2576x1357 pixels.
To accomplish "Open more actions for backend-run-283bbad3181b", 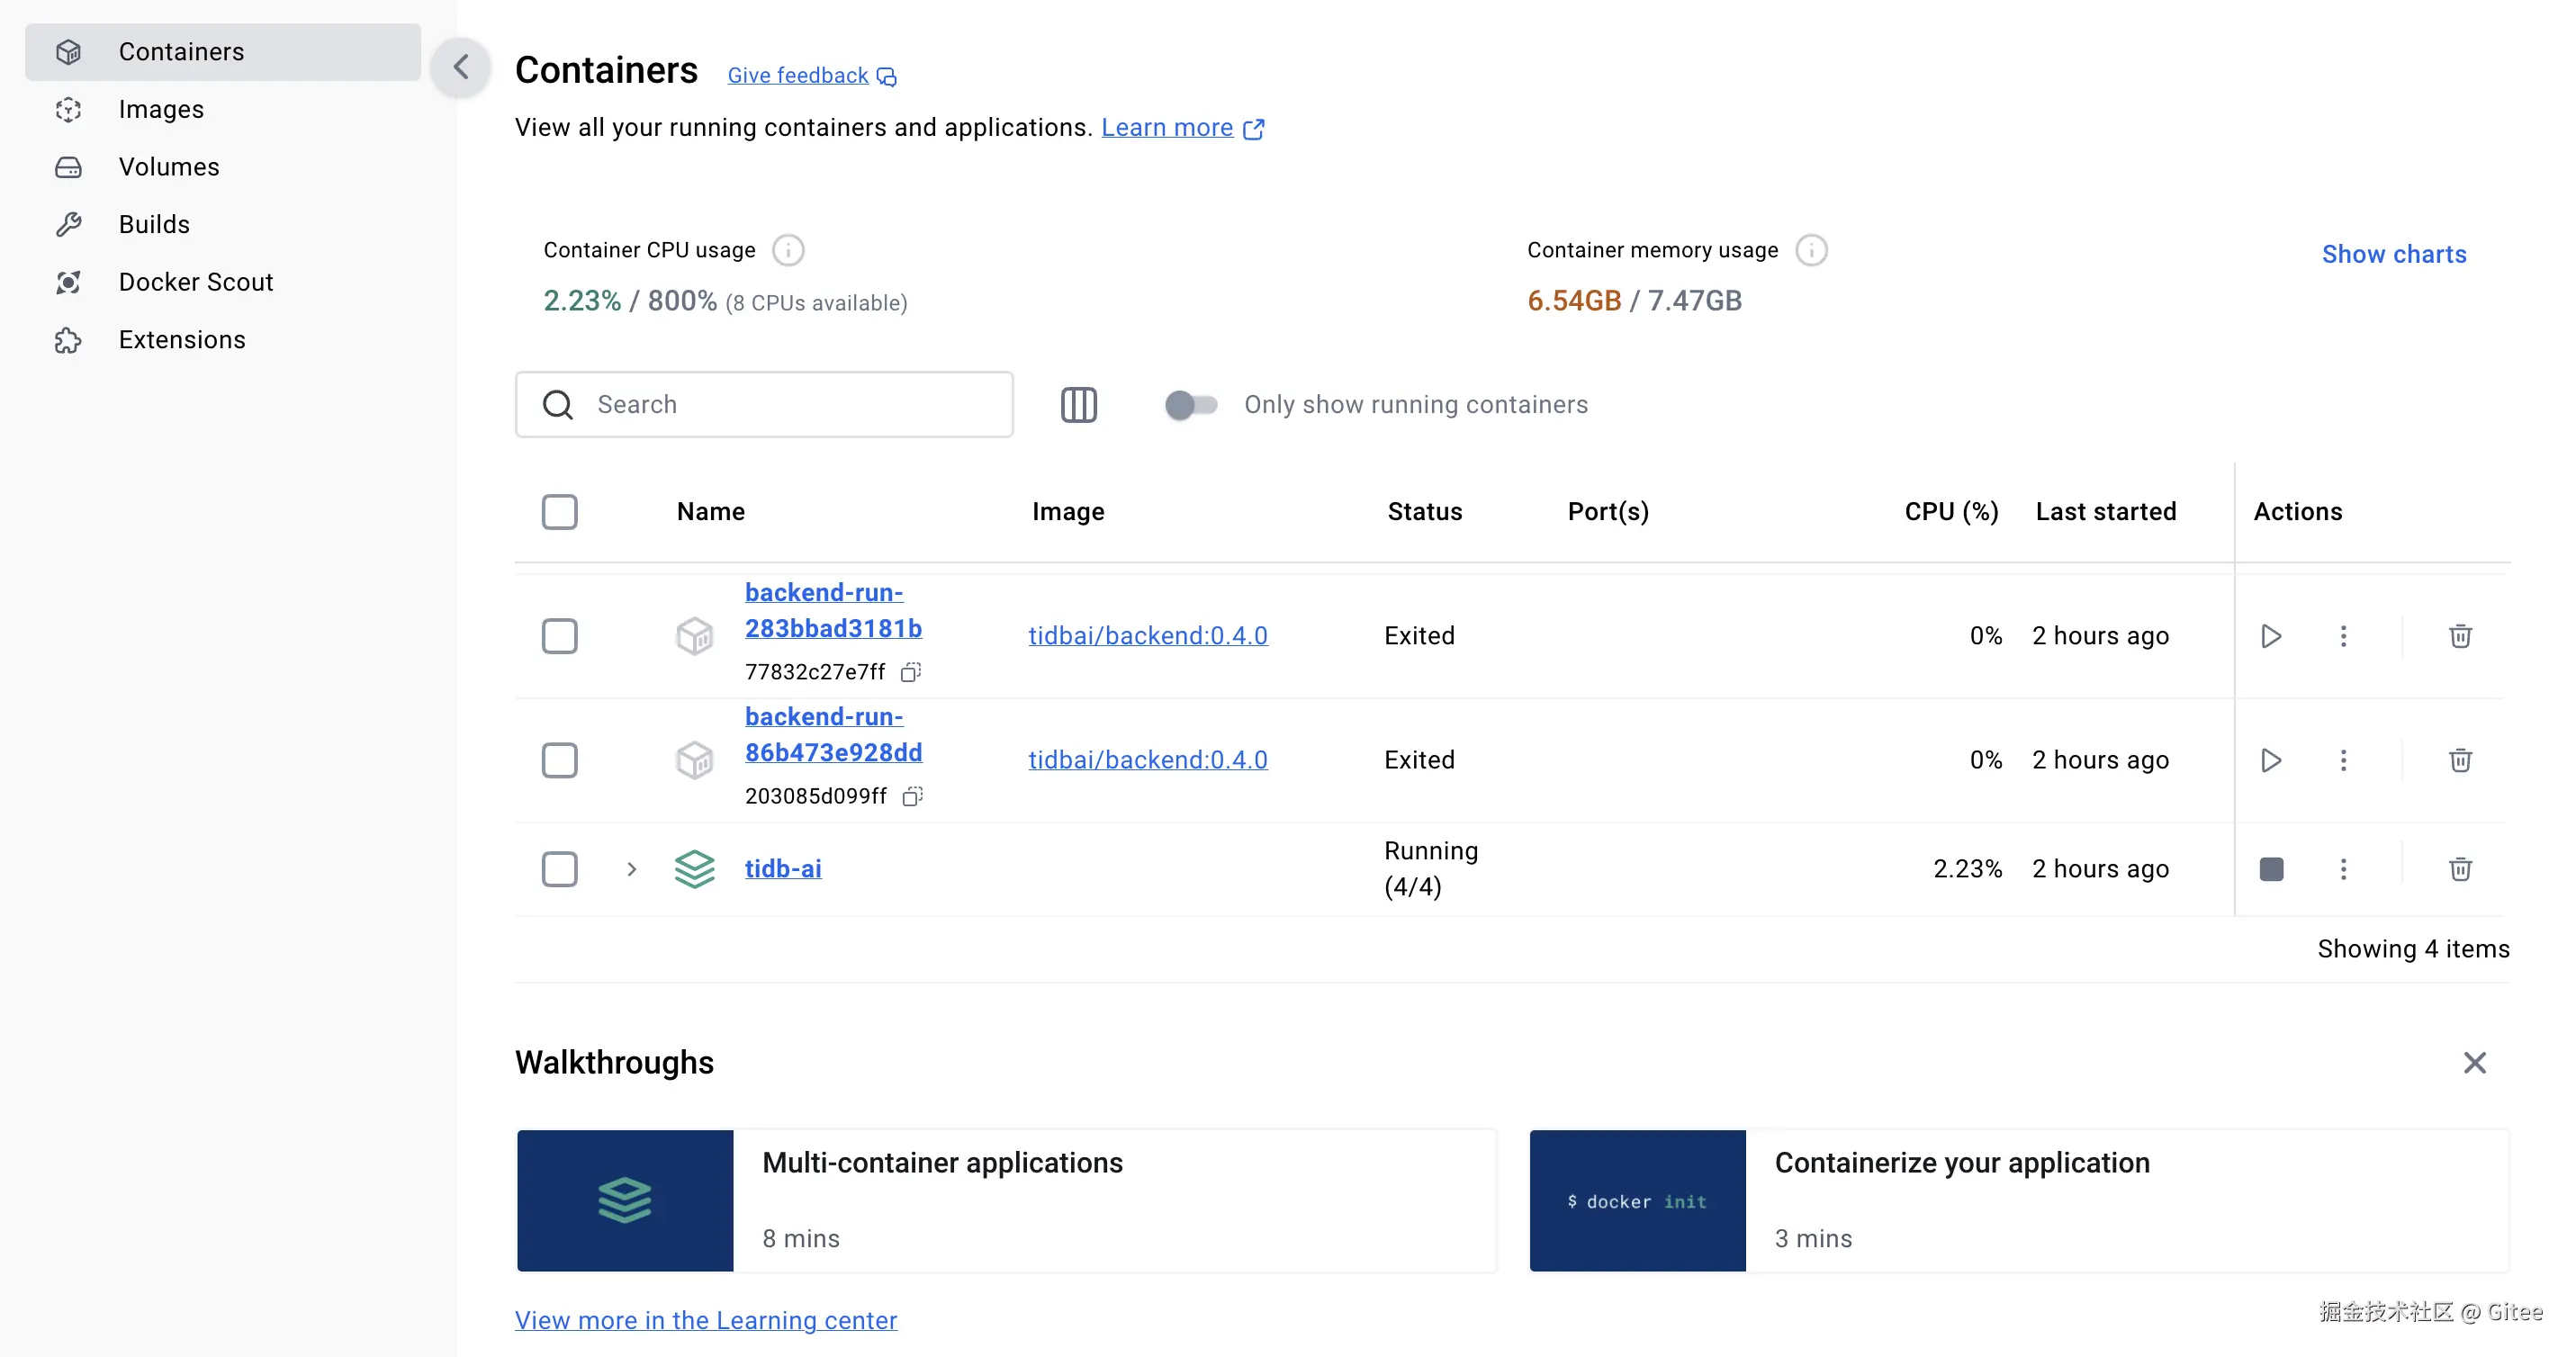I will click(x=2343, y=636).
